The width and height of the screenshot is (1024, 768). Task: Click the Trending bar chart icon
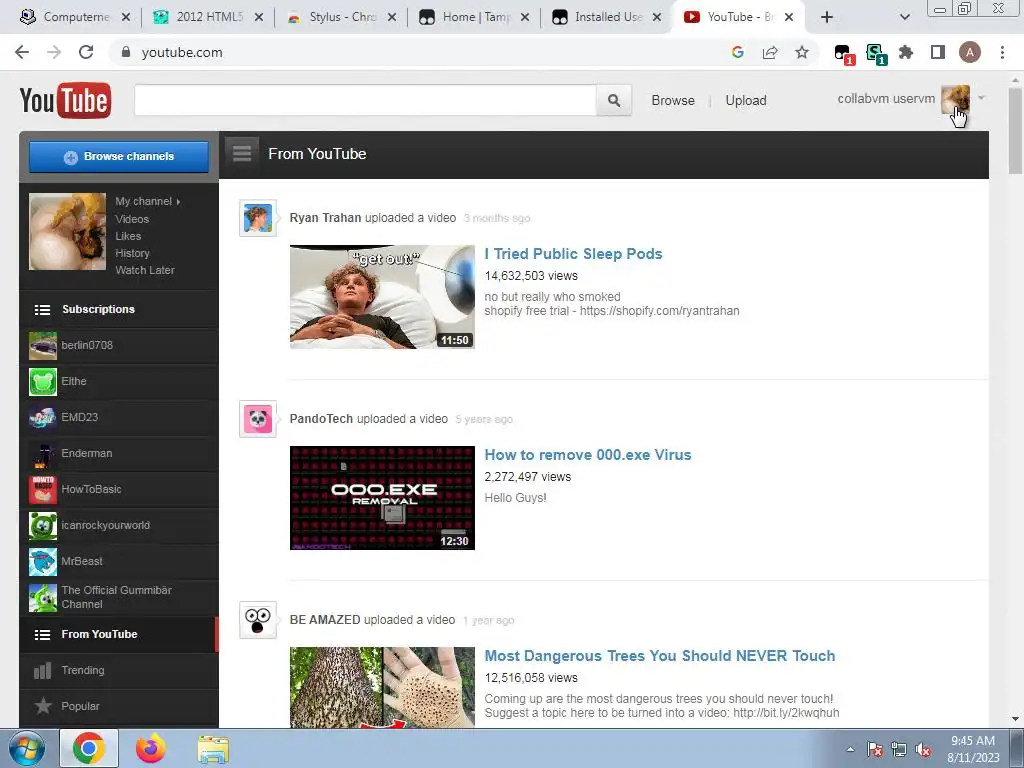[x=42, y=671]
